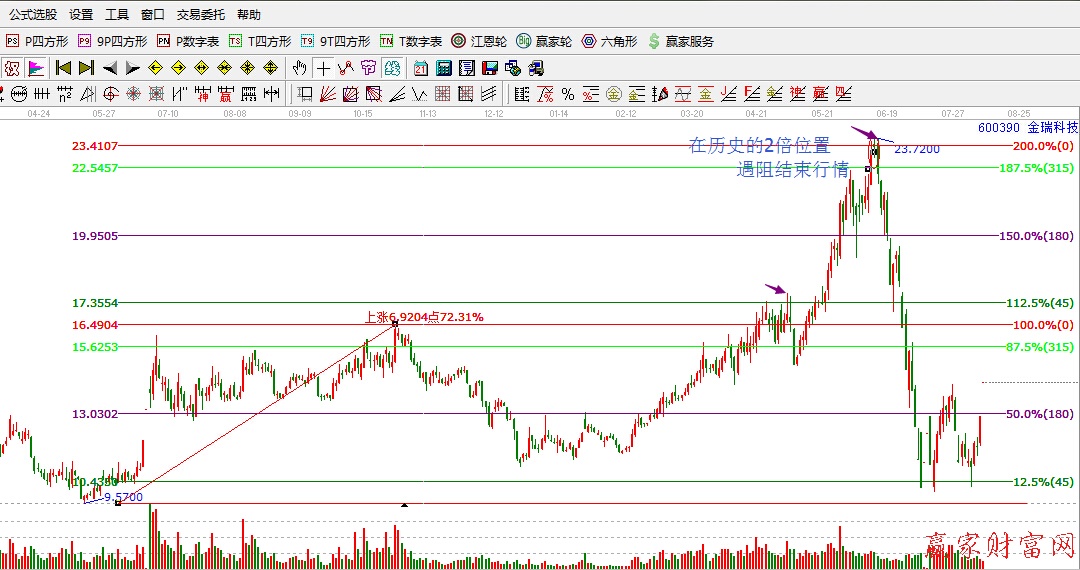Open the 交易委托 menu
Image resolution: width=1080 pixels, height=570 pixels.
201,15
